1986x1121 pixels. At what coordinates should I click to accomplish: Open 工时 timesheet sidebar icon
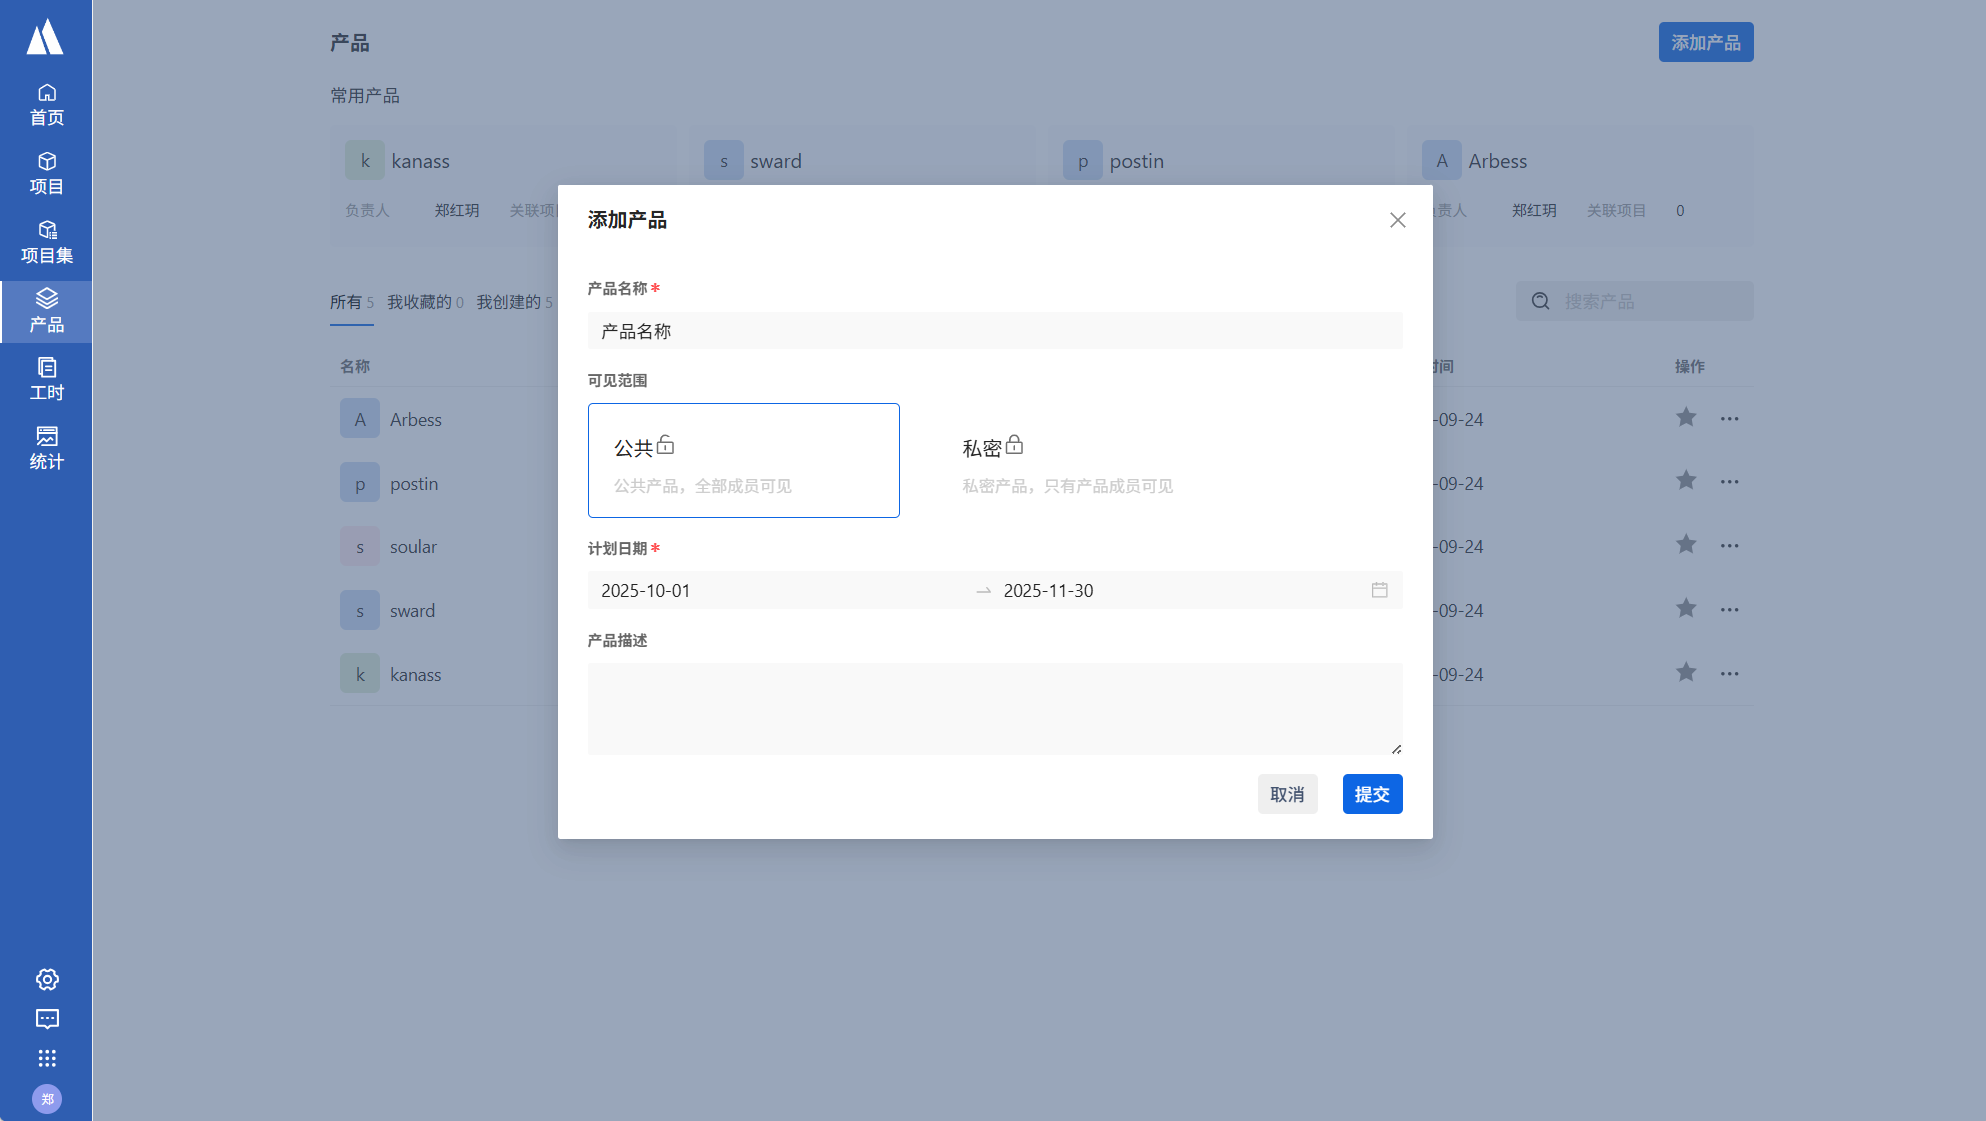(46, 380)
